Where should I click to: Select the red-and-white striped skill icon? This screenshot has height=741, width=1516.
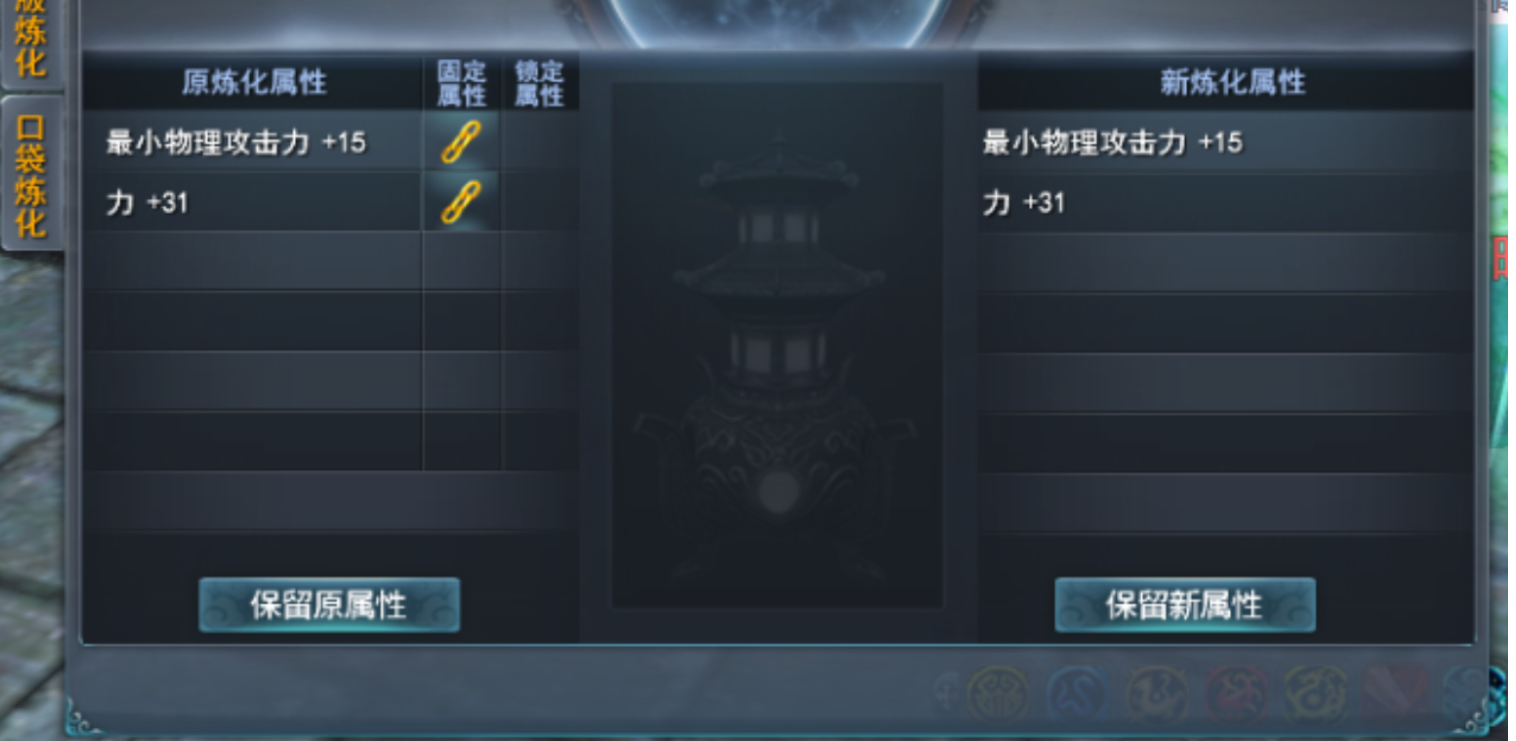point(1394,694)
